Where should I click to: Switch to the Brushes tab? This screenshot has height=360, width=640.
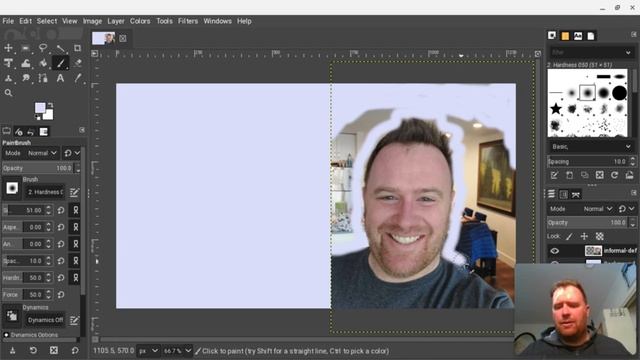tap(552, 36)
